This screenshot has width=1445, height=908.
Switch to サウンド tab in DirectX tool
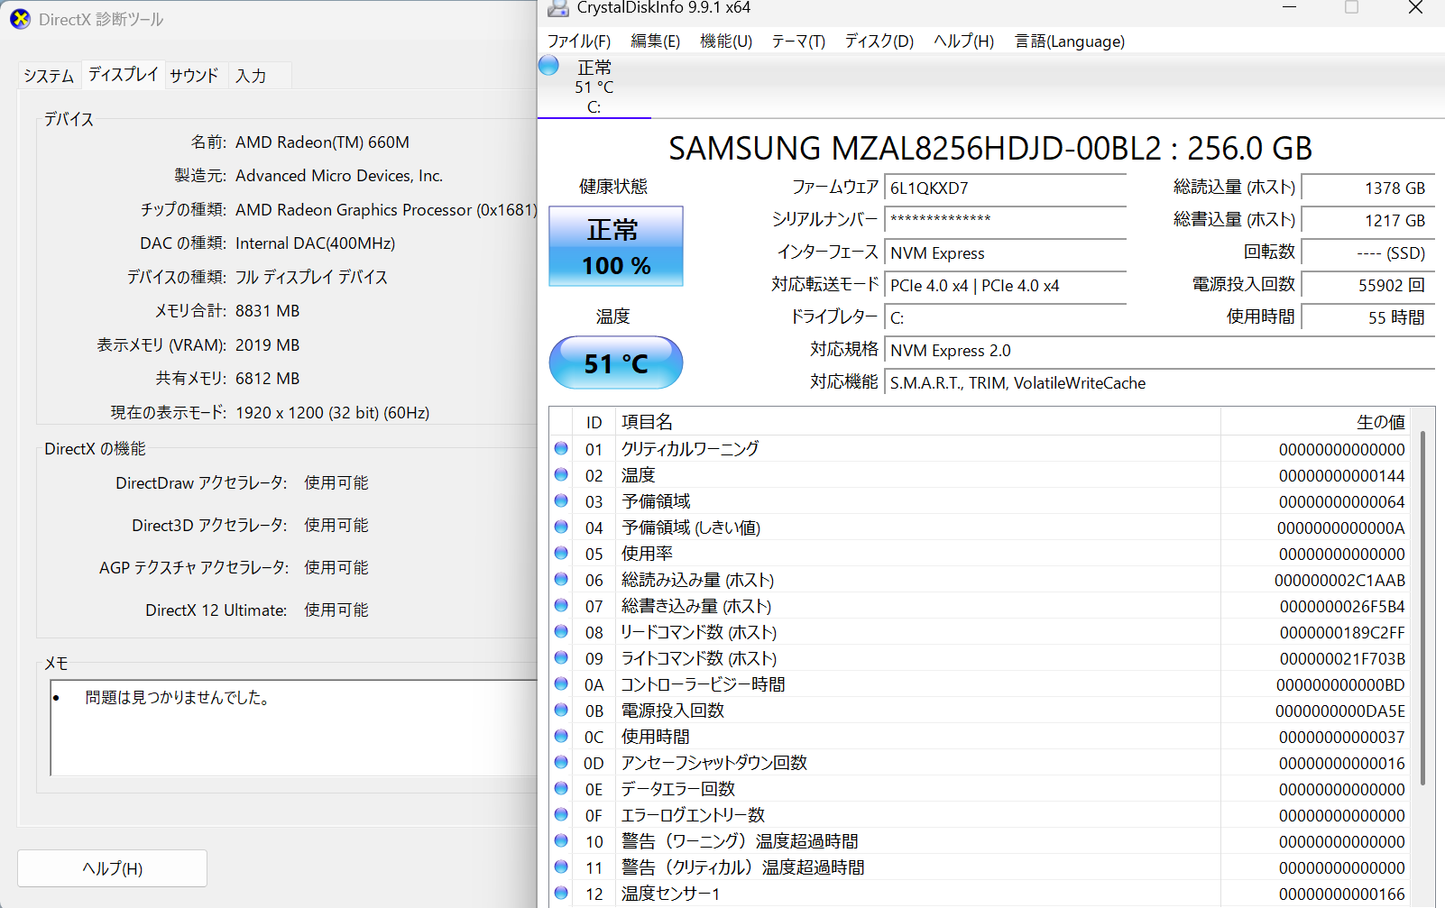[x=194, y=76]
